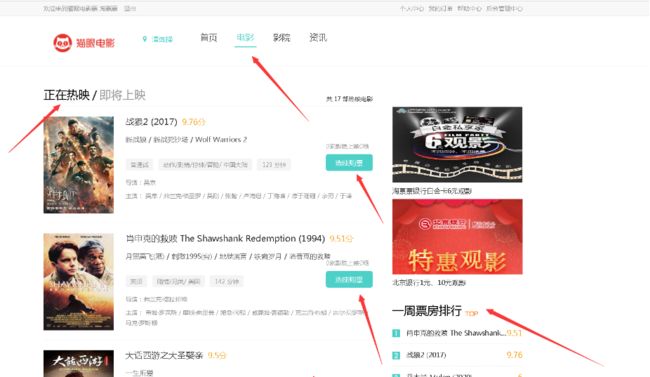
Task: Click the 9.76 score in ranking list
Action: click(514, 355)
